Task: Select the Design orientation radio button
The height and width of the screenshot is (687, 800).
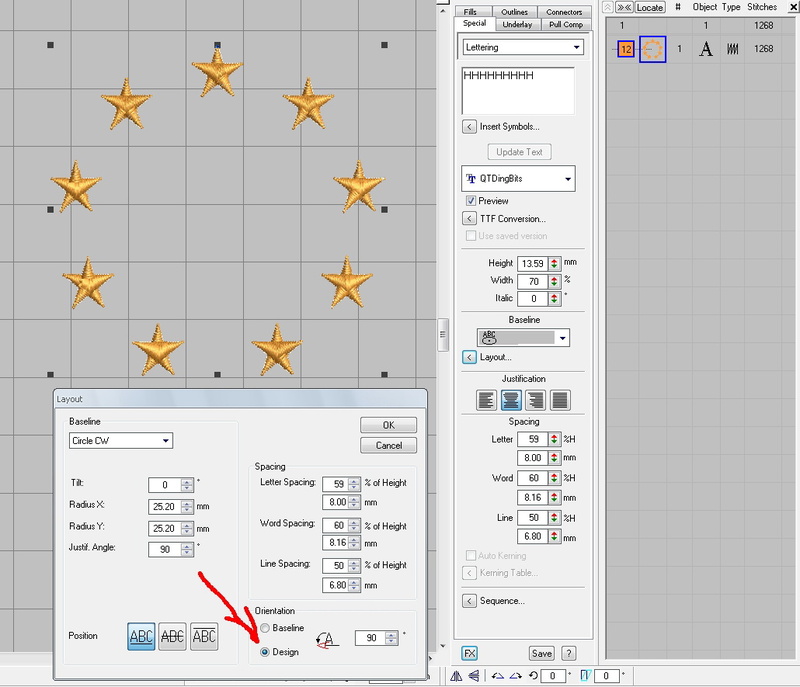Action: pos(265,651)
